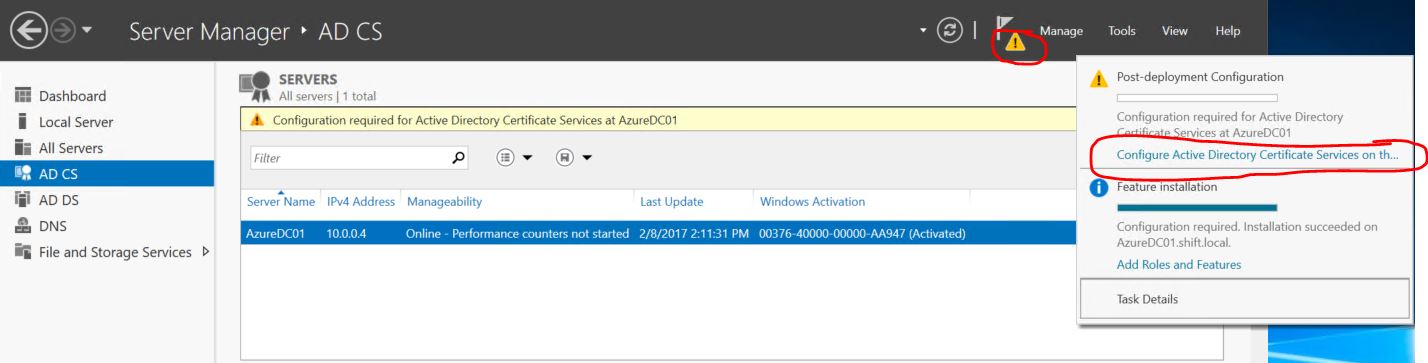This screenshot has height=363, width=1428.
Task: Click the Feature installation info icon
Action: 1100,187
